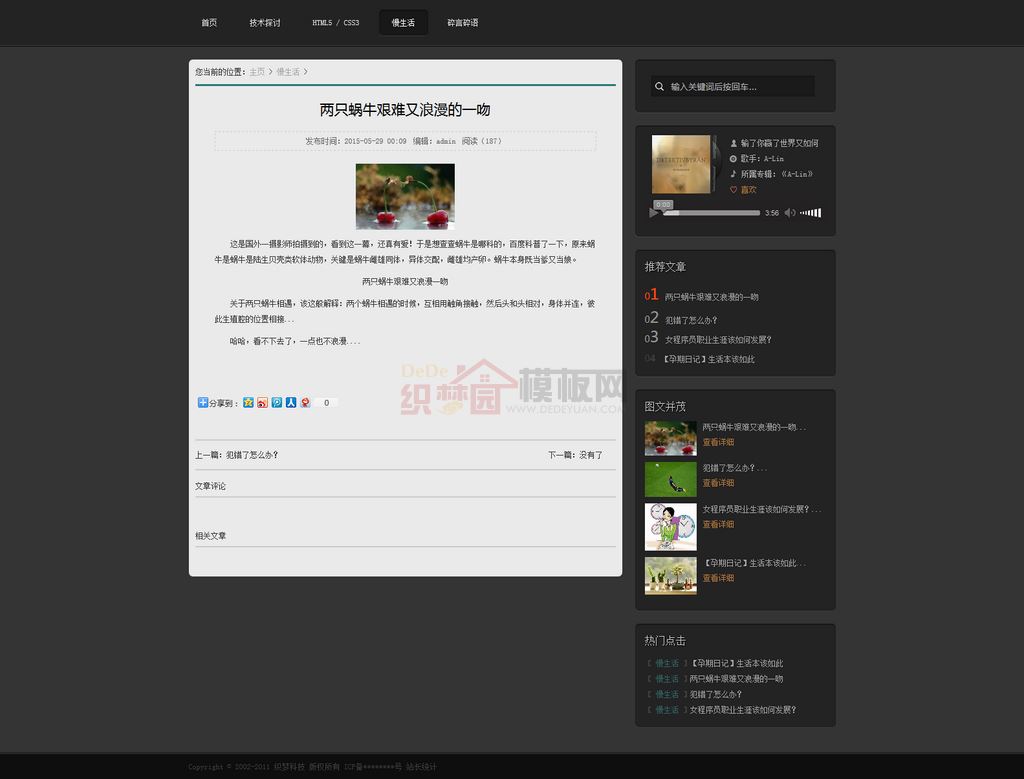
Task: Share to Tencent Weibo icon
Action: [277, 403]
